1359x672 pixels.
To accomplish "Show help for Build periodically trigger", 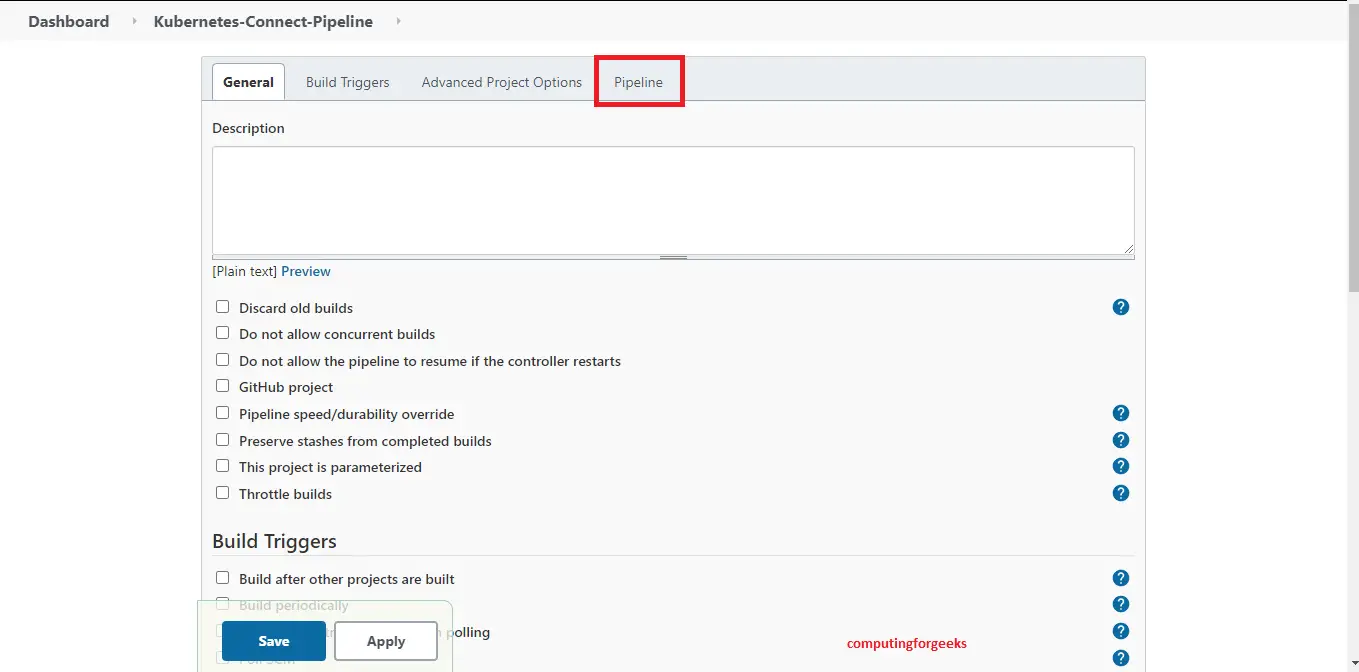I will pos(1120,604).
